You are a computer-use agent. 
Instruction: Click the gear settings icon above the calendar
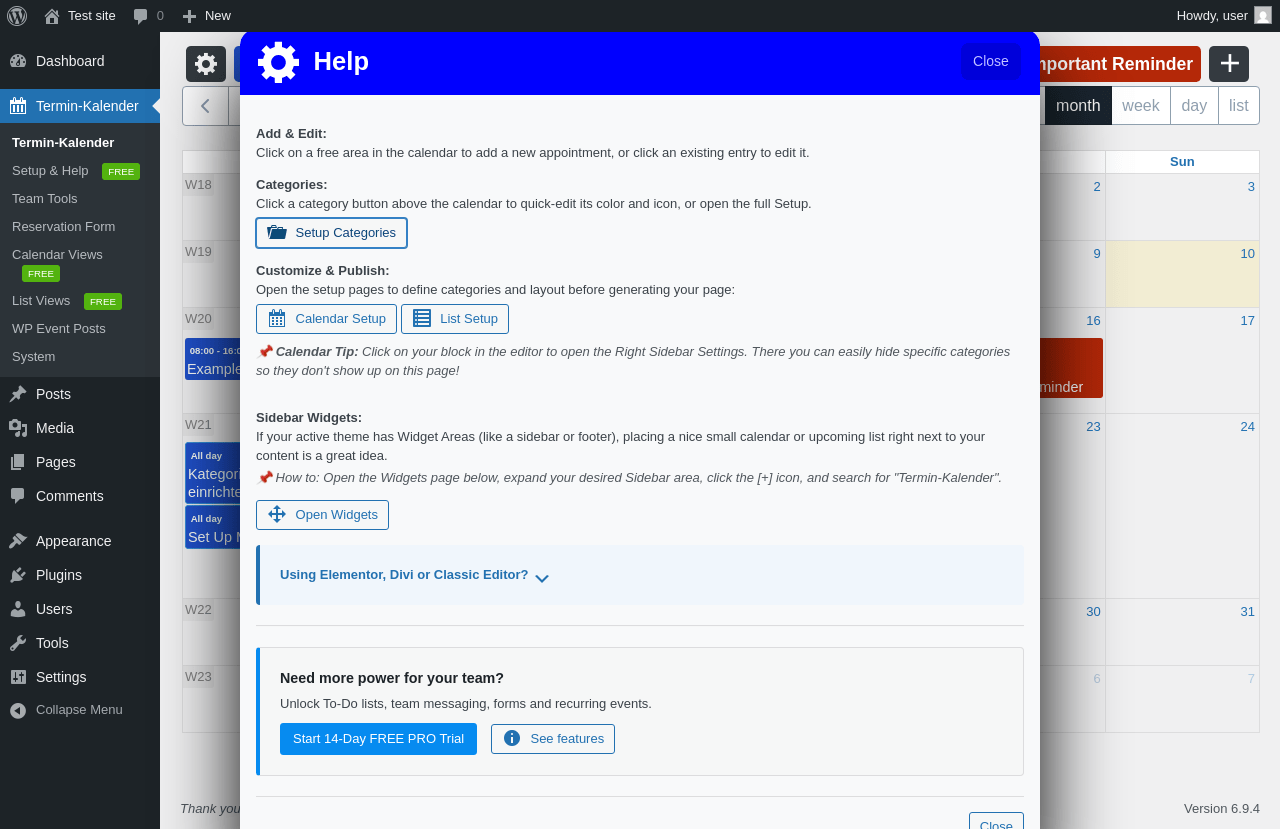pos(206,64)
